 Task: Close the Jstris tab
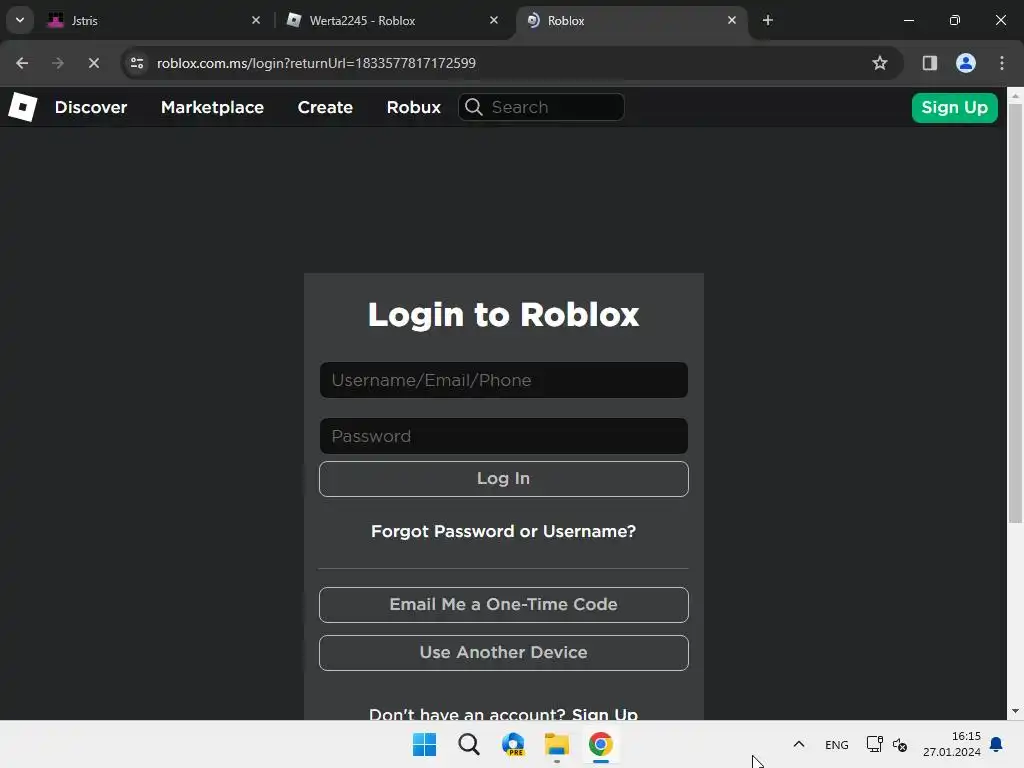256,20
